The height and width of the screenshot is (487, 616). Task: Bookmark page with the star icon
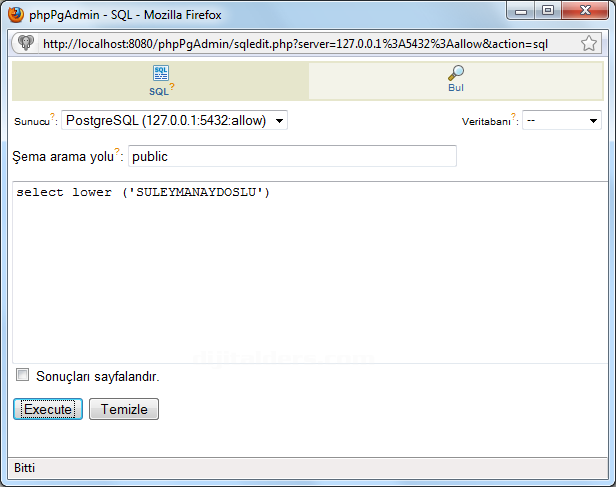[589, 43]
